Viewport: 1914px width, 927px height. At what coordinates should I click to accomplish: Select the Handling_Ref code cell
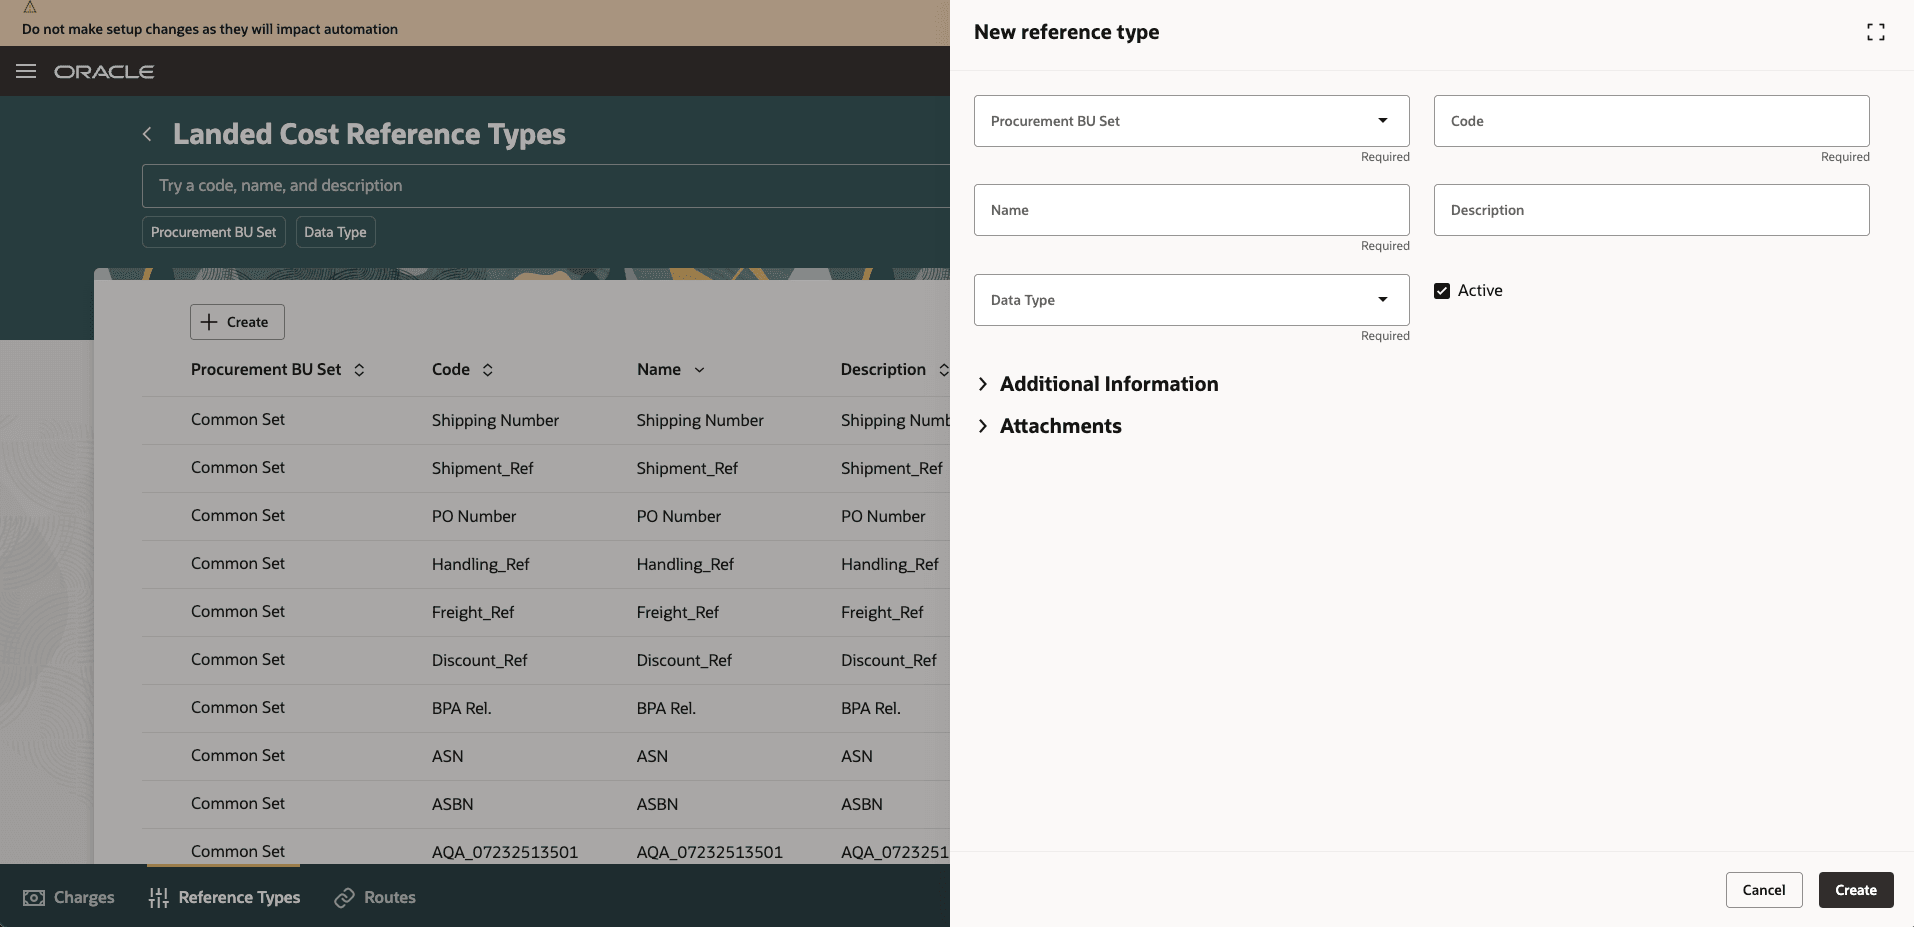(x=481, y=565)
